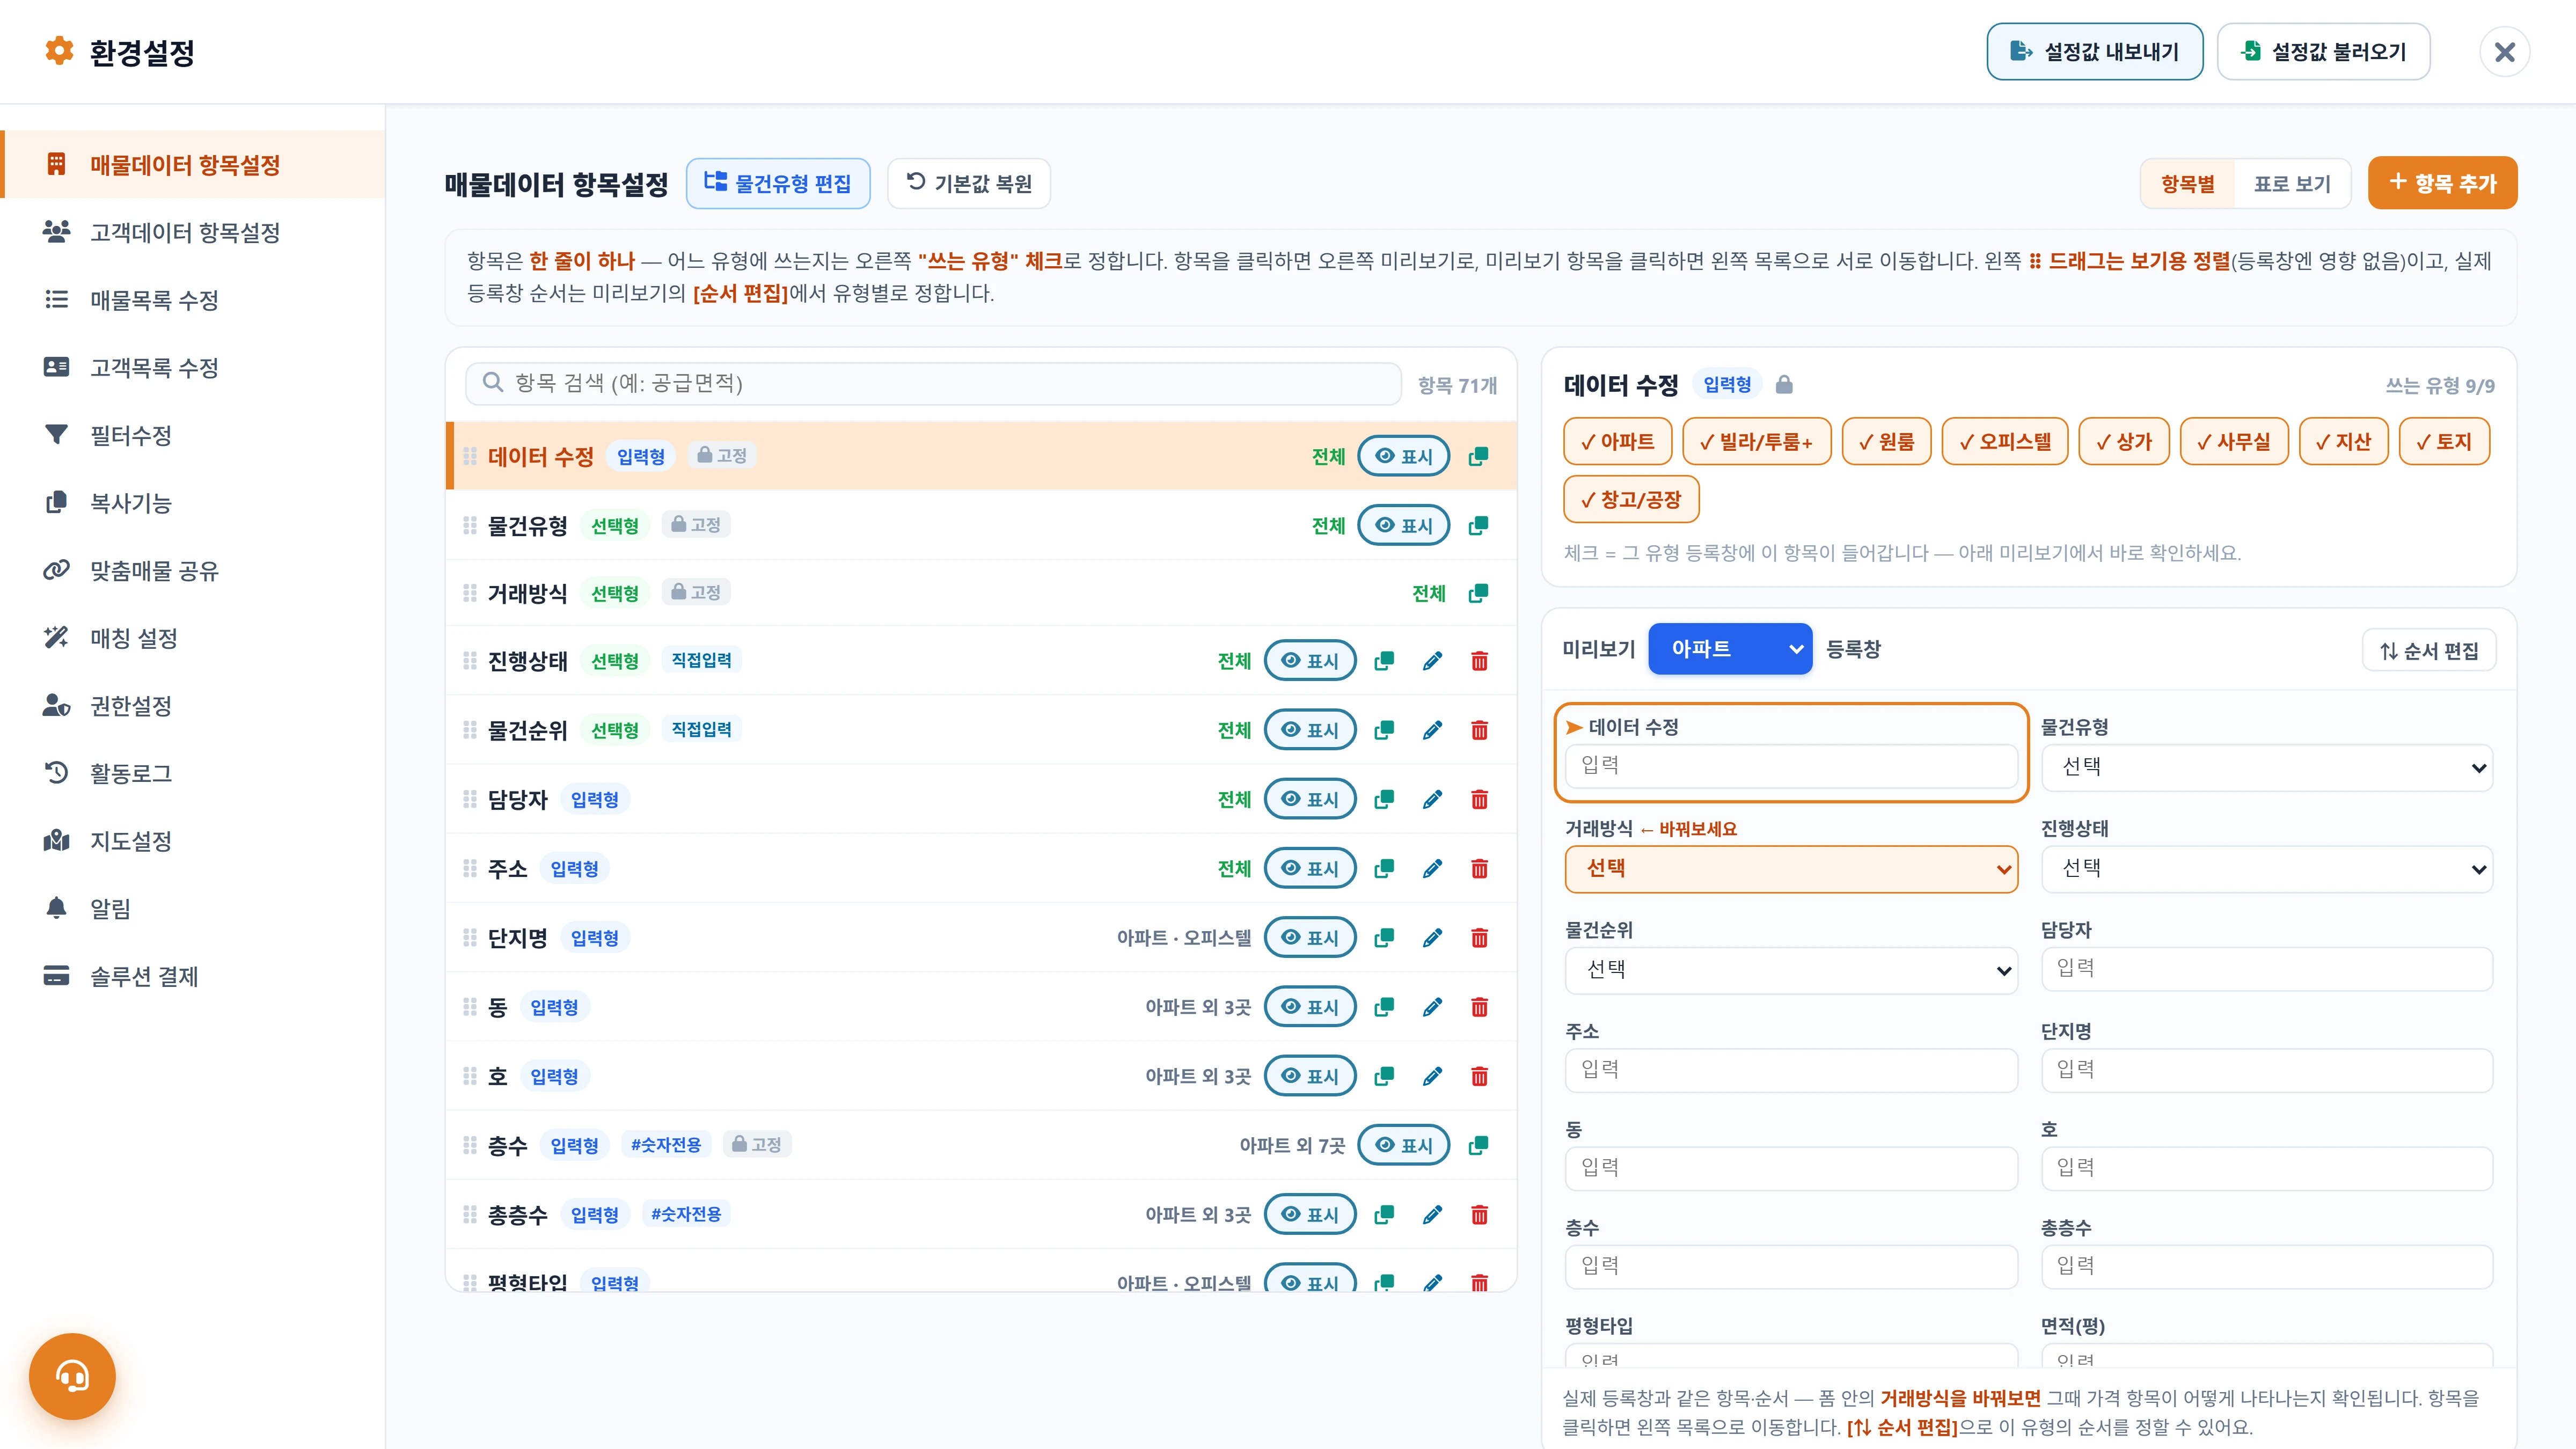
Task: Delete the 단지명 item
Action: coord(1480,937)
